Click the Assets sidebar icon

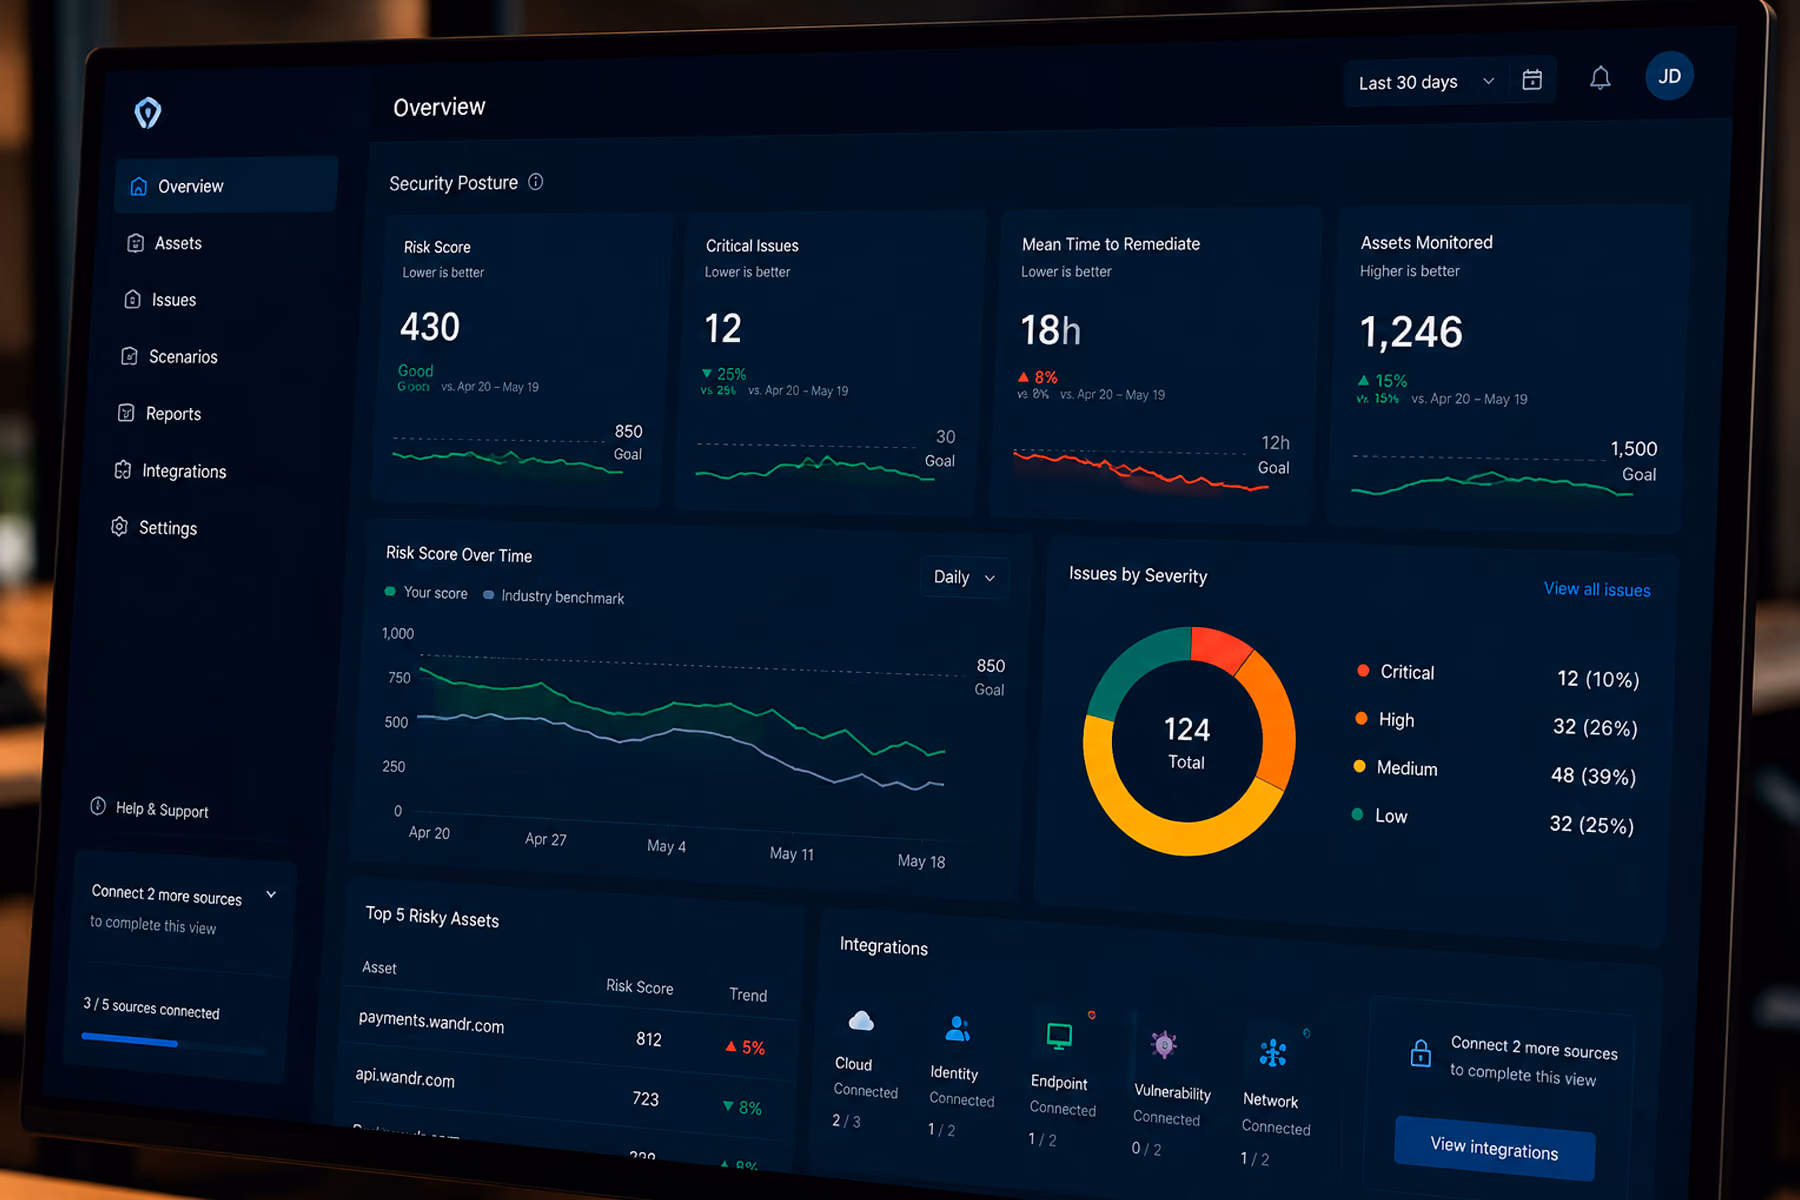136,243
